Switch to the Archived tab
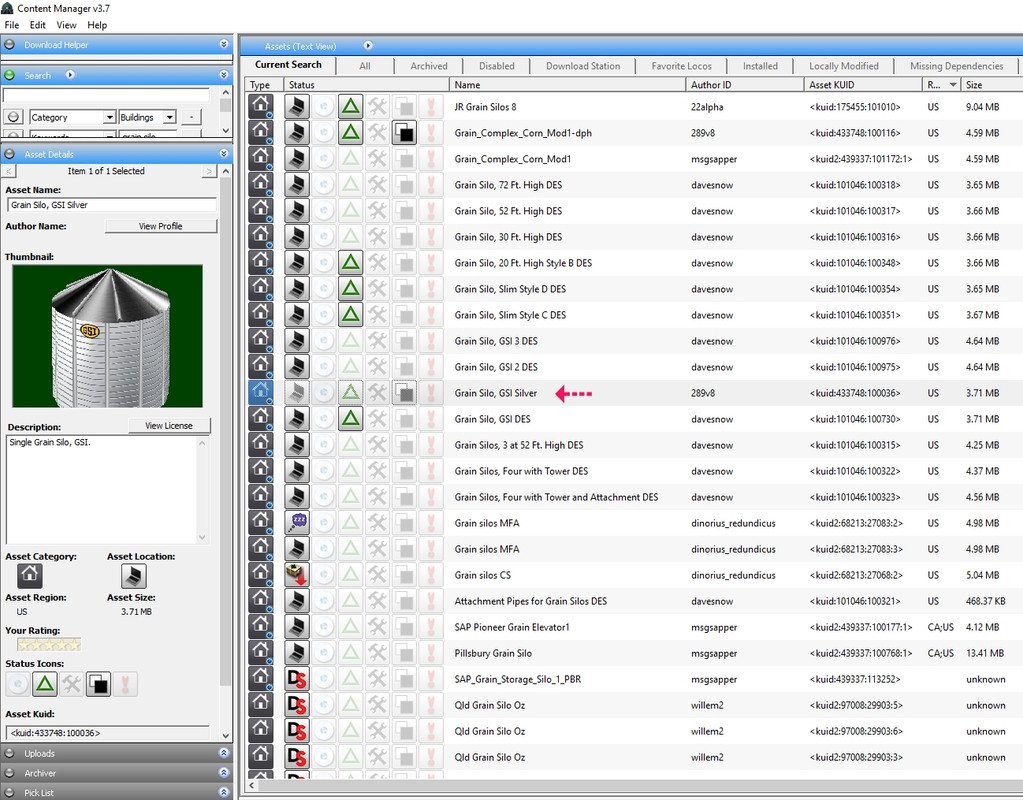Screen dimensions: 1023x800 coord(429,66)
